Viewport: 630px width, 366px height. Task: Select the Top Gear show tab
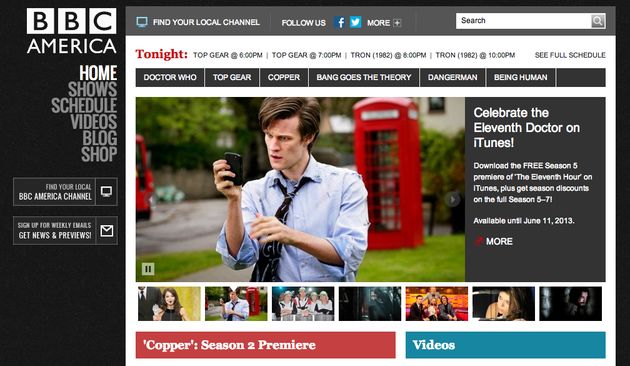tap(232, 78)
